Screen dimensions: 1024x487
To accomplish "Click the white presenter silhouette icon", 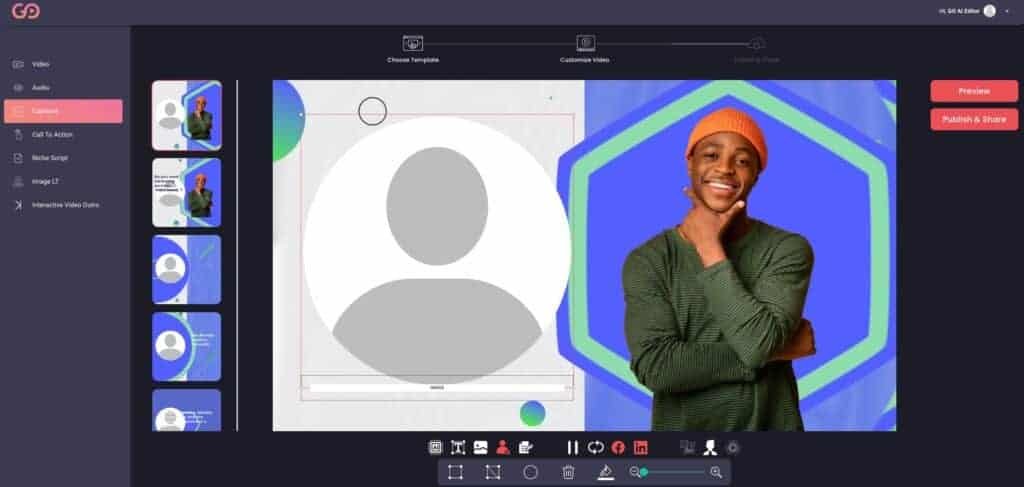I will (x=711, y=448).
